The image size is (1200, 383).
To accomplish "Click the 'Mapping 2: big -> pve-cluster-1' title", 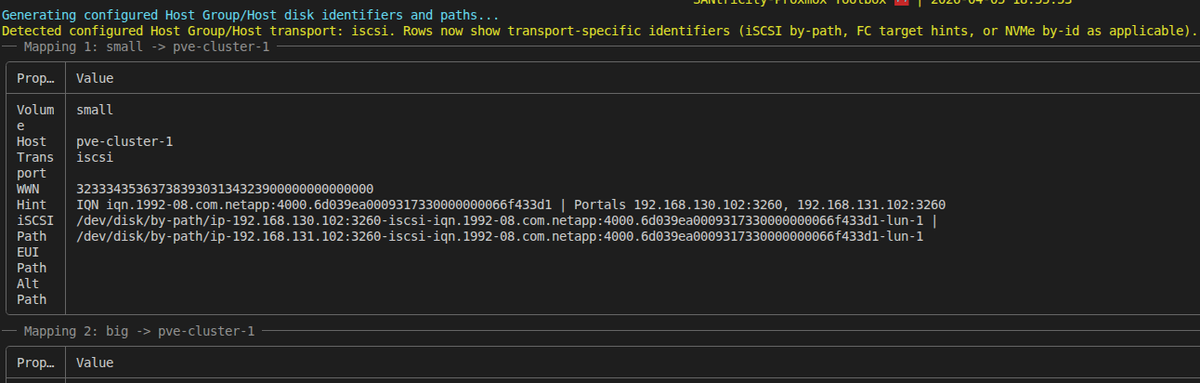I will click(x=139, y=331).
